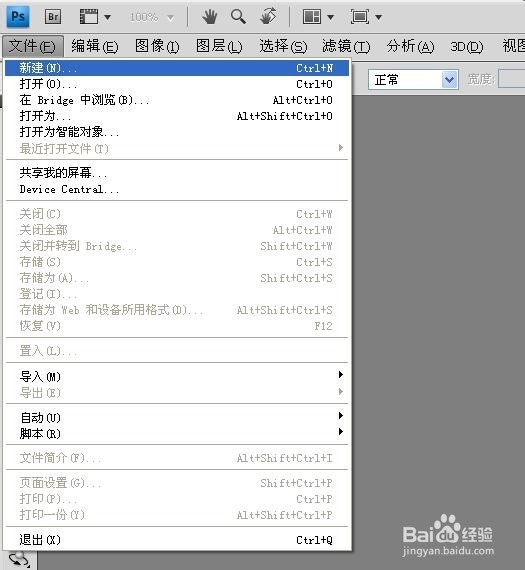Choose 自动(U) entry label
The image size is (525, 570).
(x=40, y=418)
